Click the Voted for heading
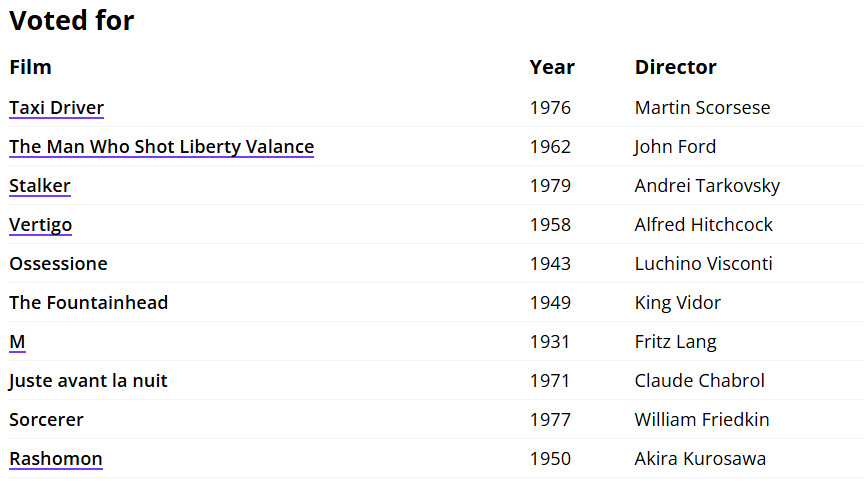Image resolution: width=867 pixels, height=481 pixels. (x=72, y=20)
